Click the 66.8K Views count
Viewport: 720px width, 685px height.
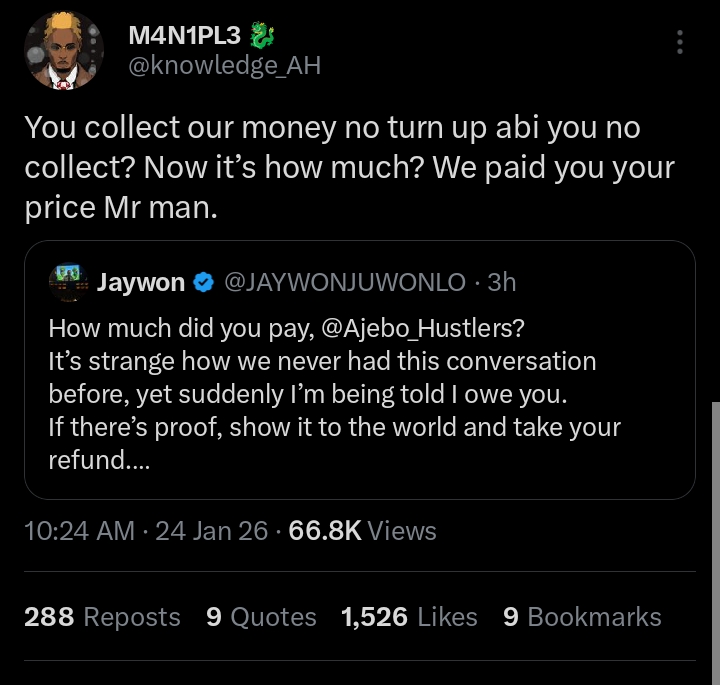(362, 530)
